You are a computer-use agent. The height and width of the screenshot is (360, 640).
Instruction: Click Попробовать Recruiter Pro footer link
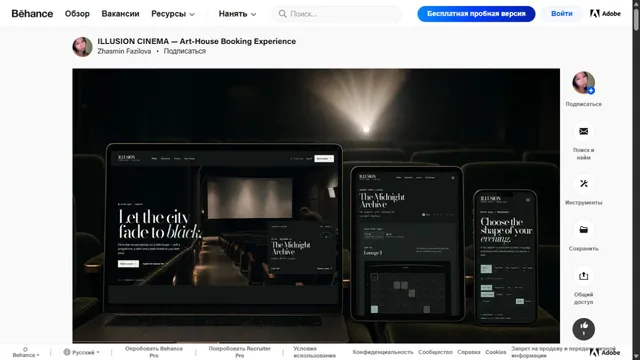click(240, 352)
